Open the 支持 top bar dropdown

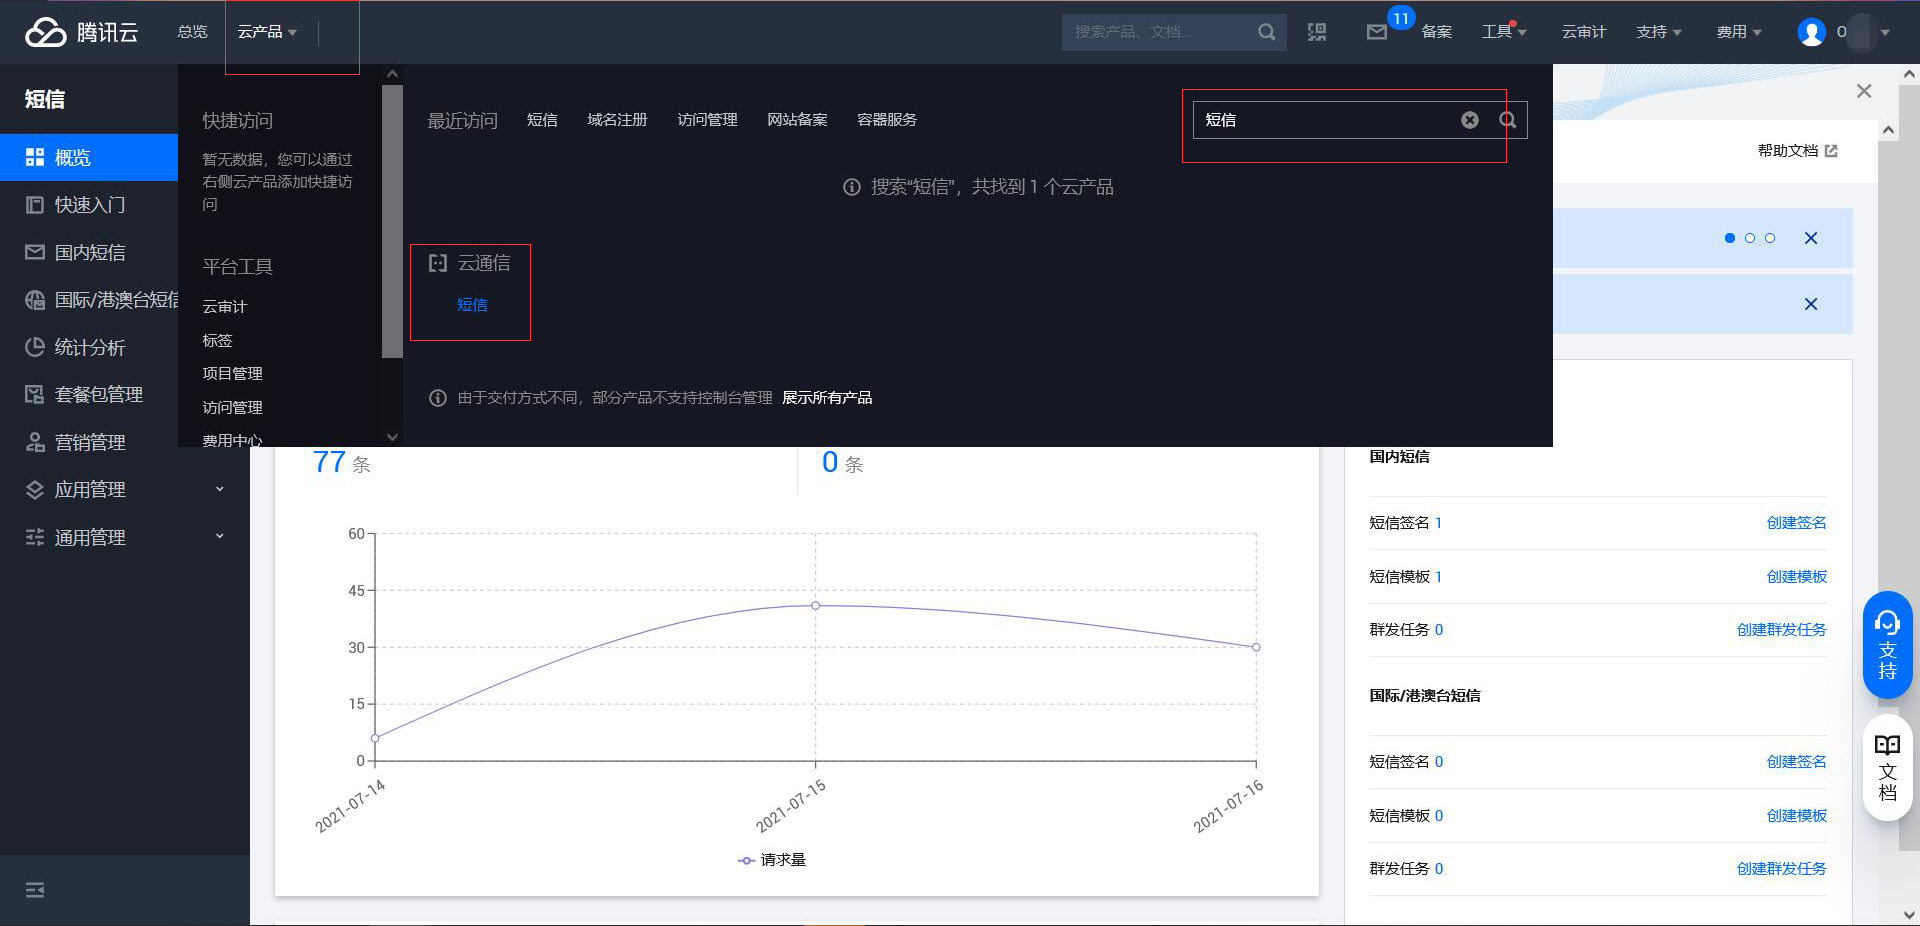coord(1659,32)
